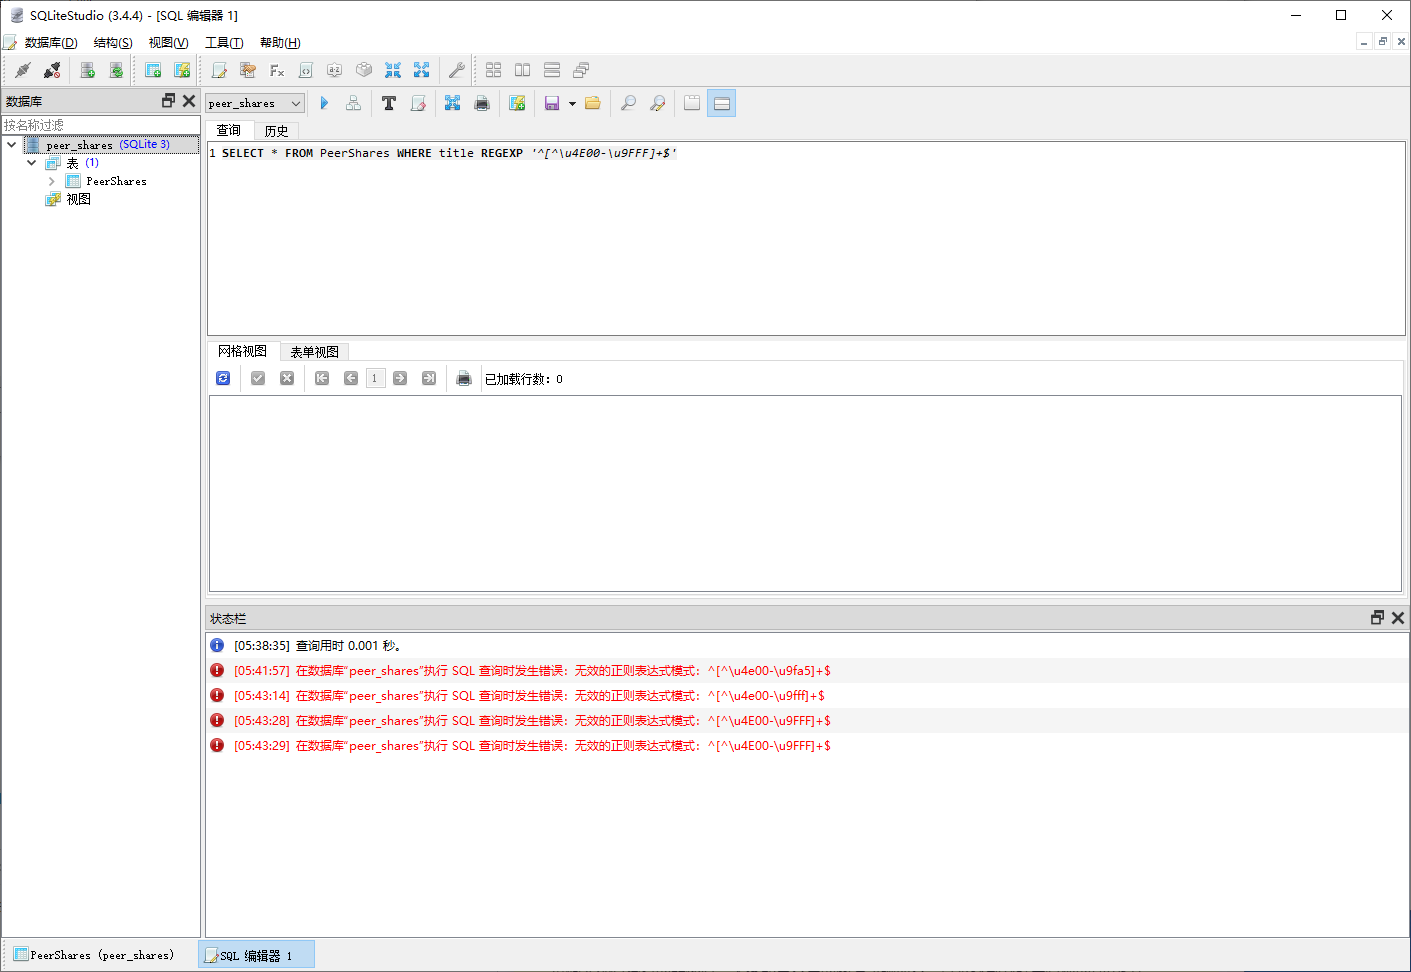Click the print results icon in grid toolbar
Viewport: 1411px width, 972px height.
pos(464,378)
